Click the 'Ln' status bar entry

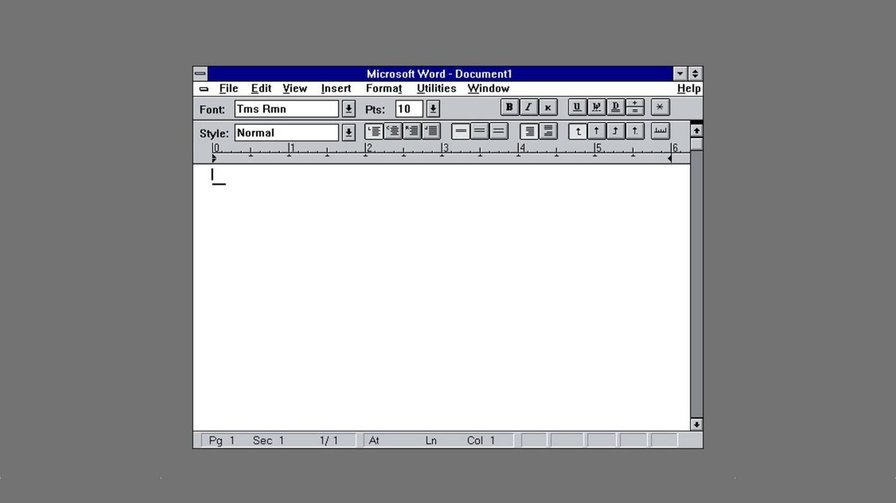431,441
